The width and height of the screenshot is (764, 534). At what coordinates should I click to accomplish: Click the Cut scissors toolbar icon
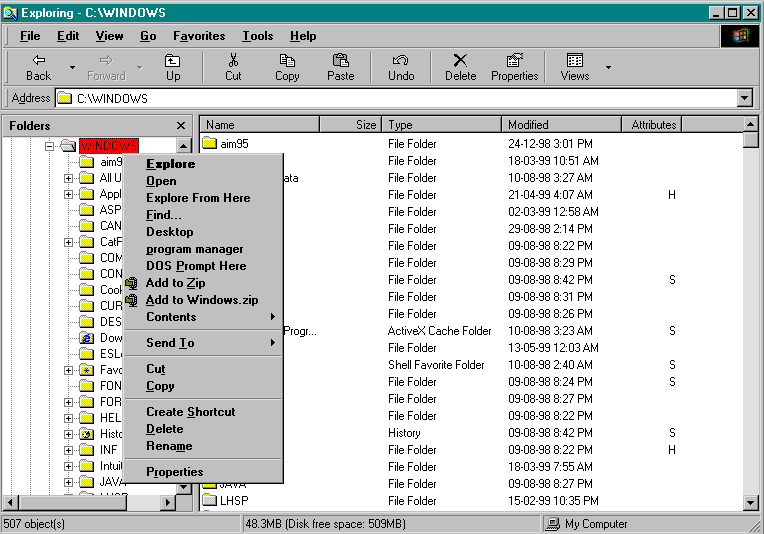[x=233, y=67]
